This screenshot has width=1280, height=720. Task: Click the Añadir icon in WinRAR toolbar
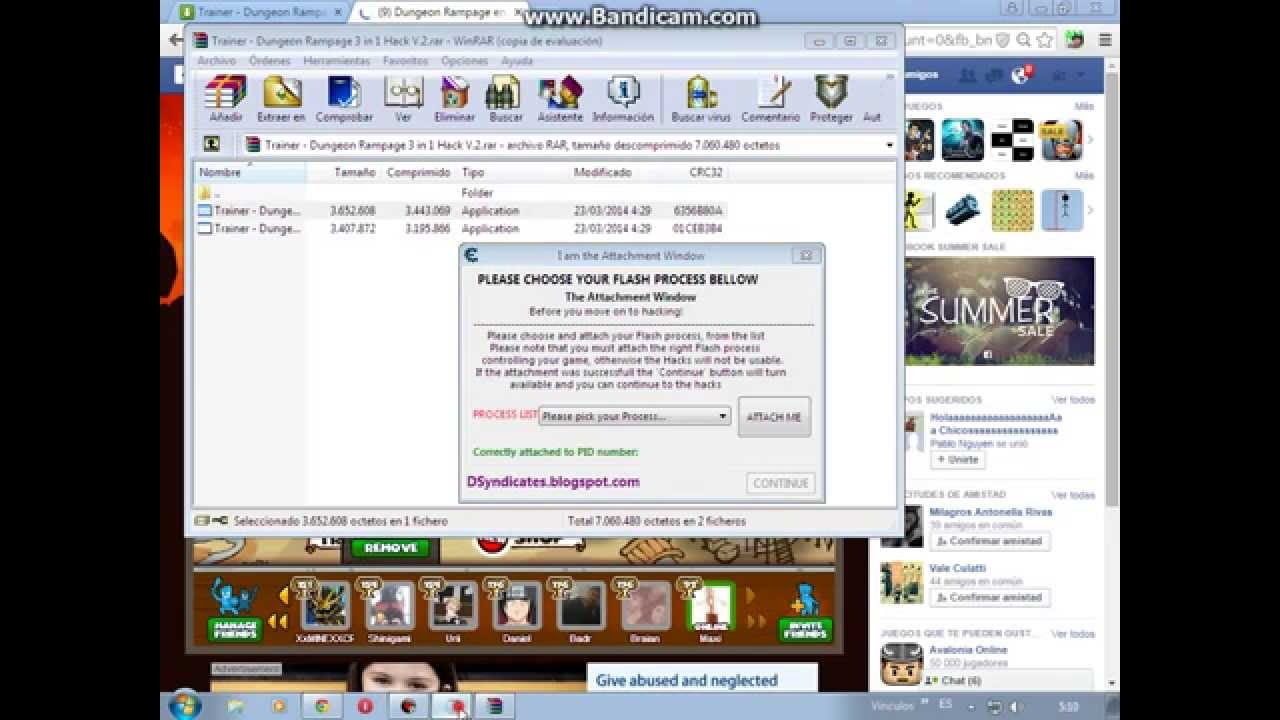(226, 99)
